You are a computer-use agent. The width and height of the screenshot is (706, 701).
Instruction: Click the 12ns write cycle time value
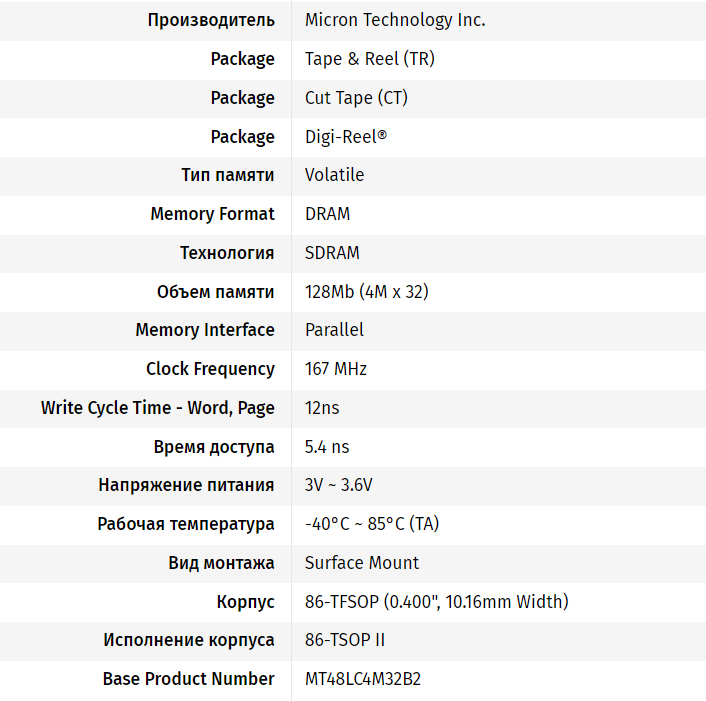click(322, 408)
